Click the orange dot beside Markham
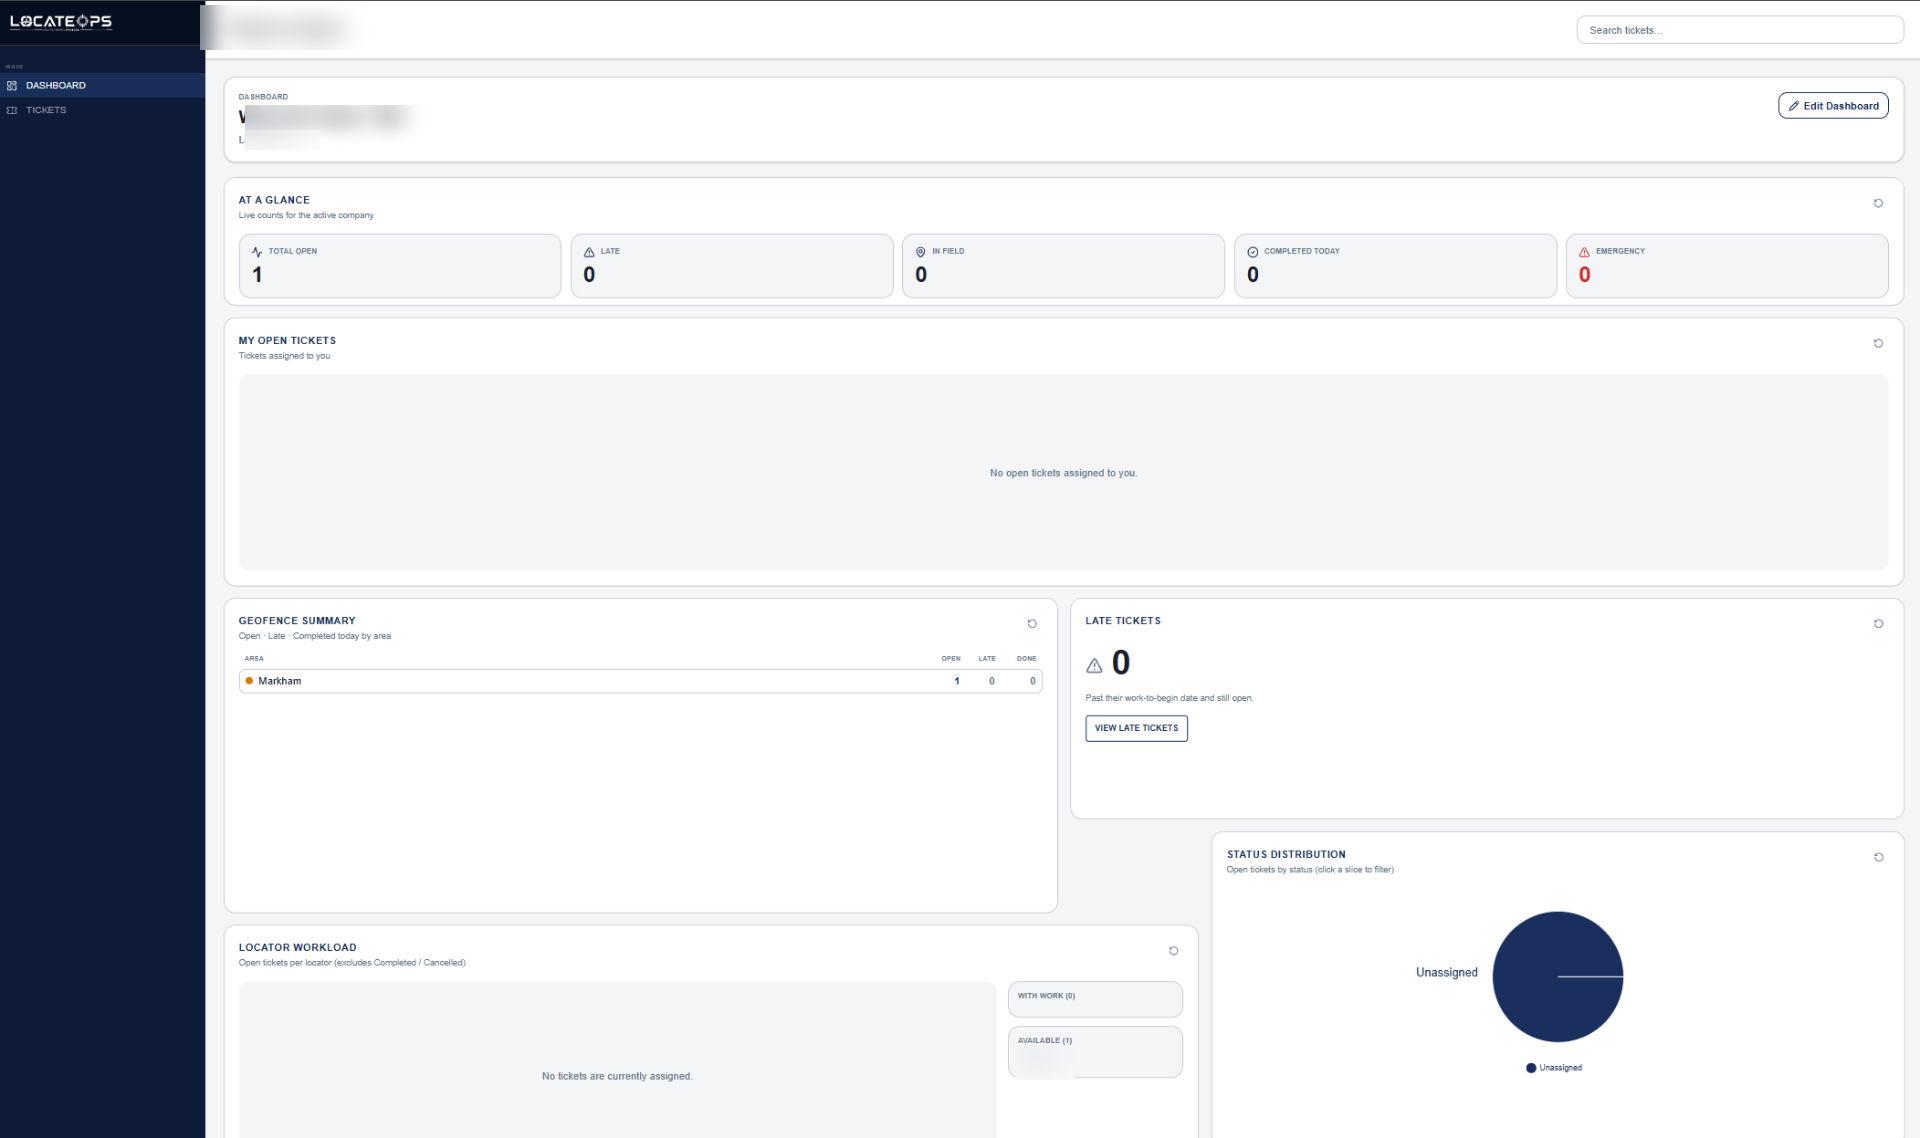The width and height of the screenshot is (1920, 1138). coord(249,681)
